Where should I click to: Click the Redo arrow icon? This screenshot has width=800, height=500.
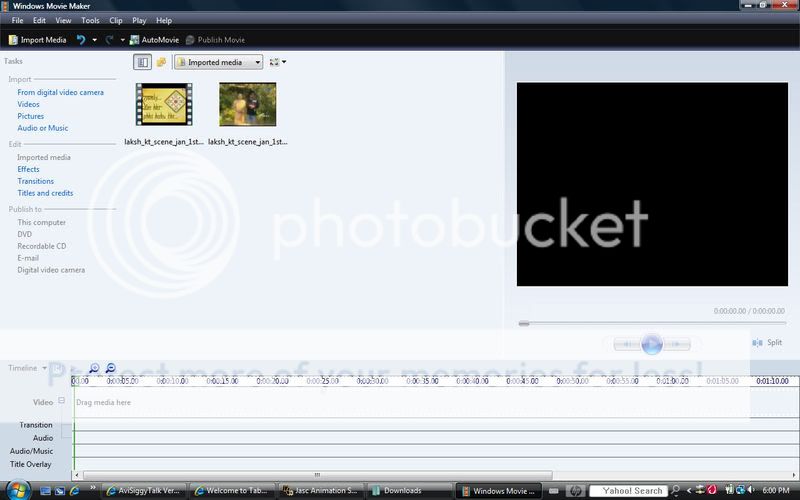pos(109,40)
